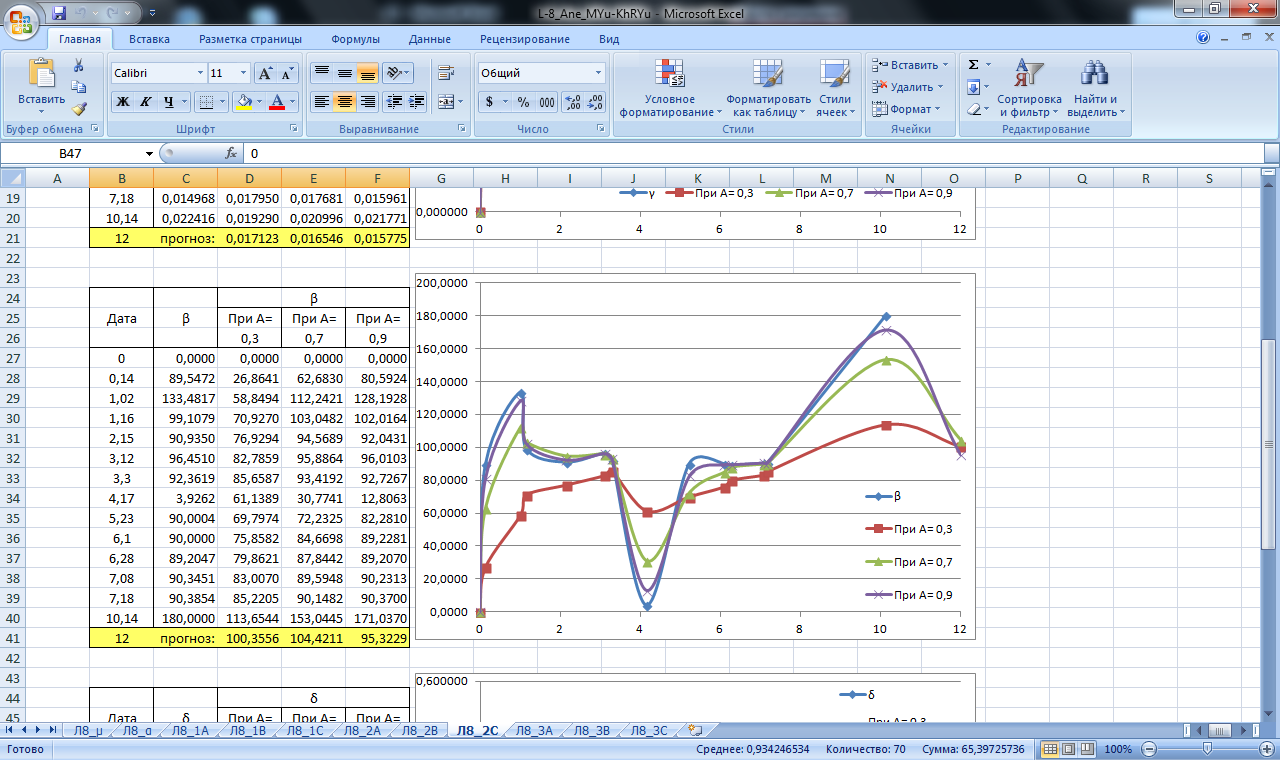
Task: Go to the next sheet tab
Action: pos(37,731)
